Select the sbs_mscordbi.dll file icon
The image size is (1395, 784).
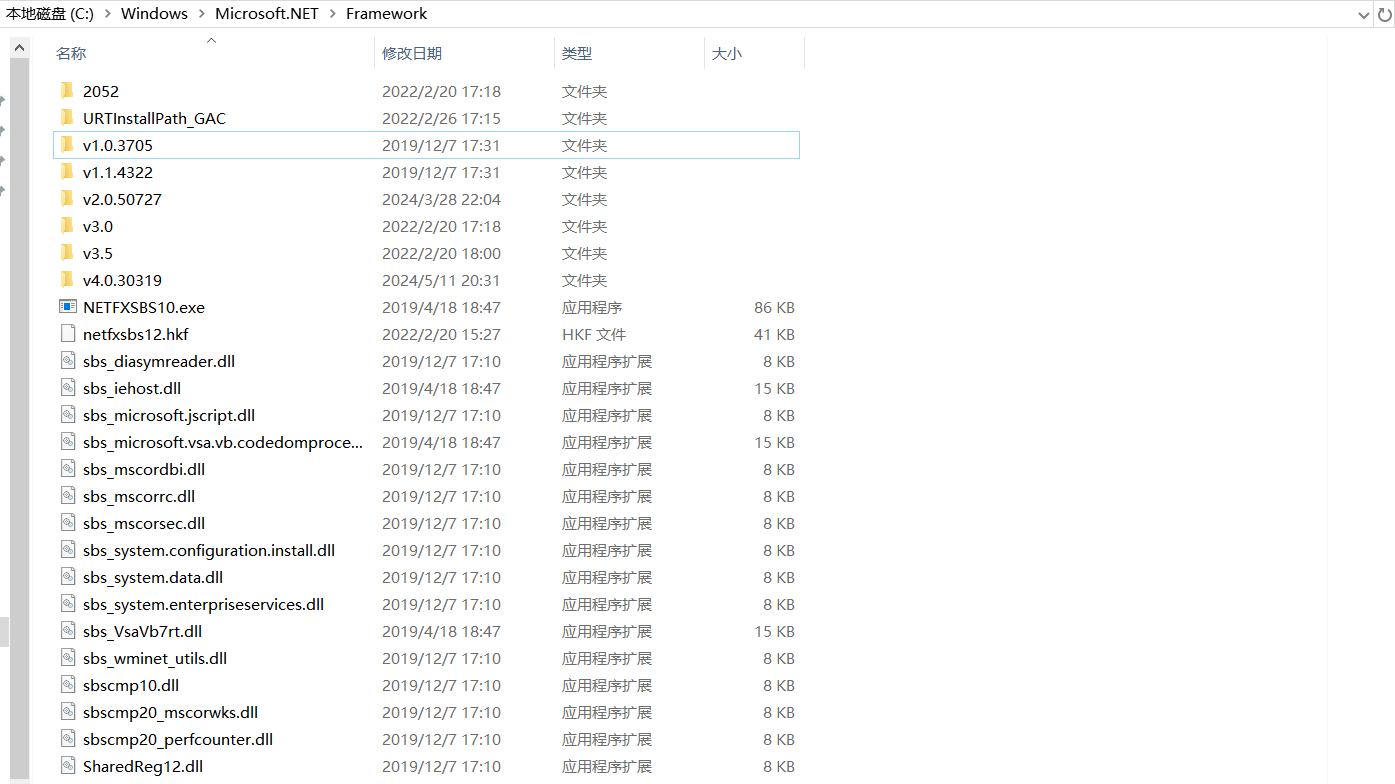68,469
